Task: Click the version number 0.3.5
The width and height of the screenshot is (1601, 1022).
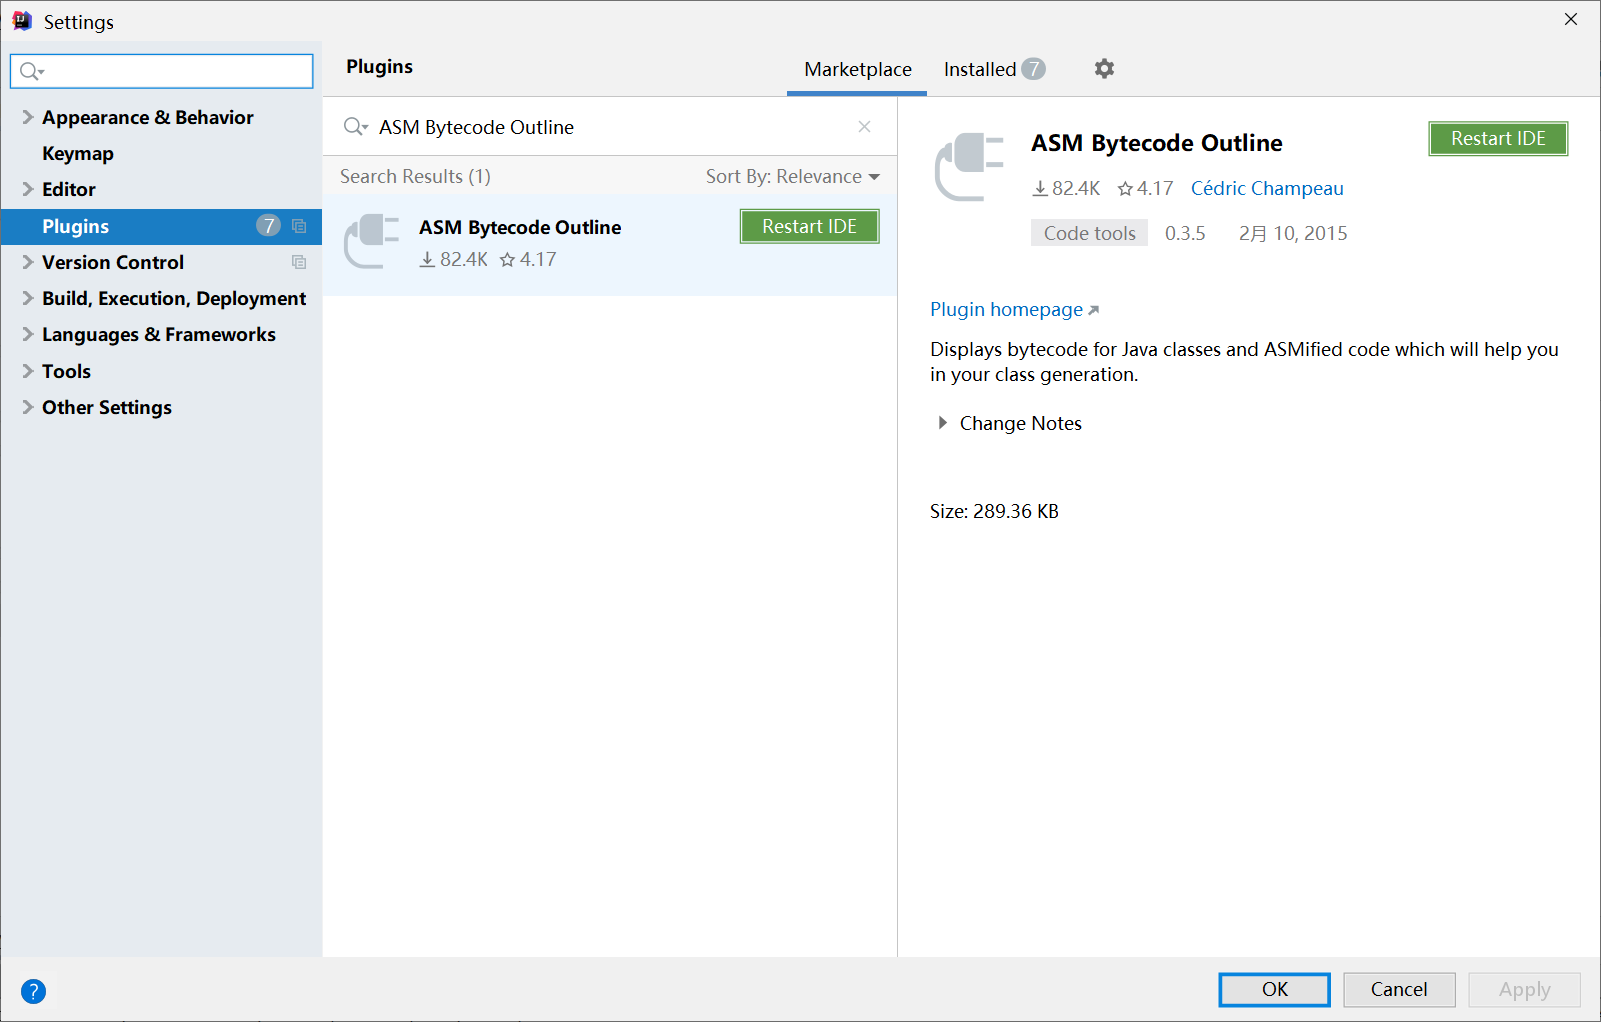Action: (1185, 233)
